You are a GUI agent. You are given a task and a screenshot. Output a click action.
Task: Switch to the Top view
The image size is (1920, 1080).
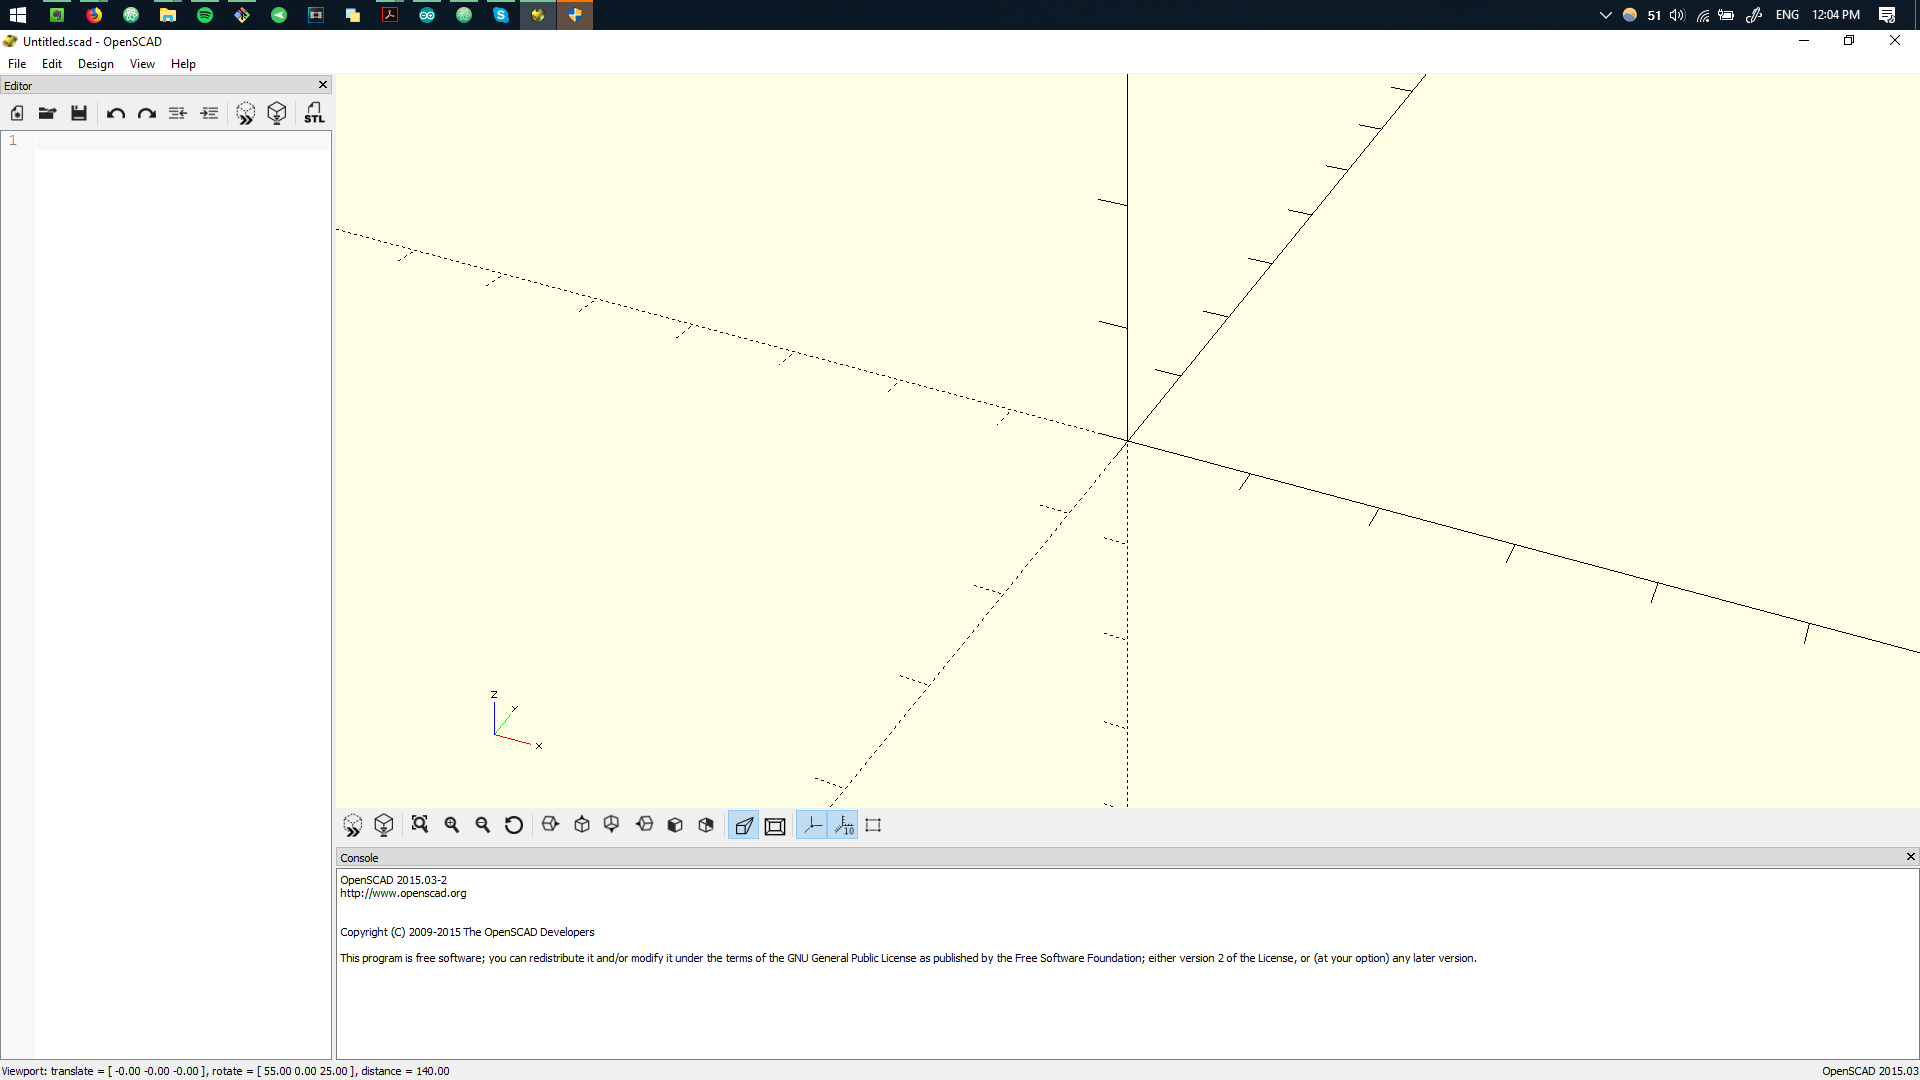click(x=582, y=825)
